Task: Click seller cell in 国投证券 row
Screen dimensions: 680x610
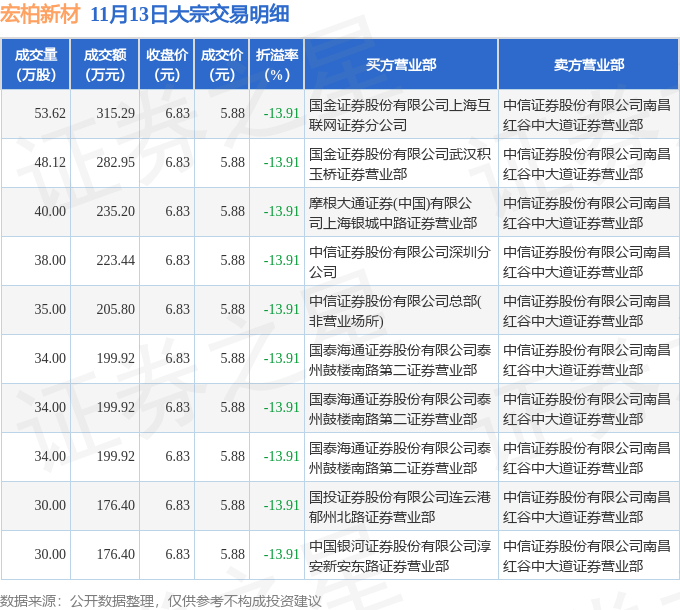Action: [x=587, y=507]
